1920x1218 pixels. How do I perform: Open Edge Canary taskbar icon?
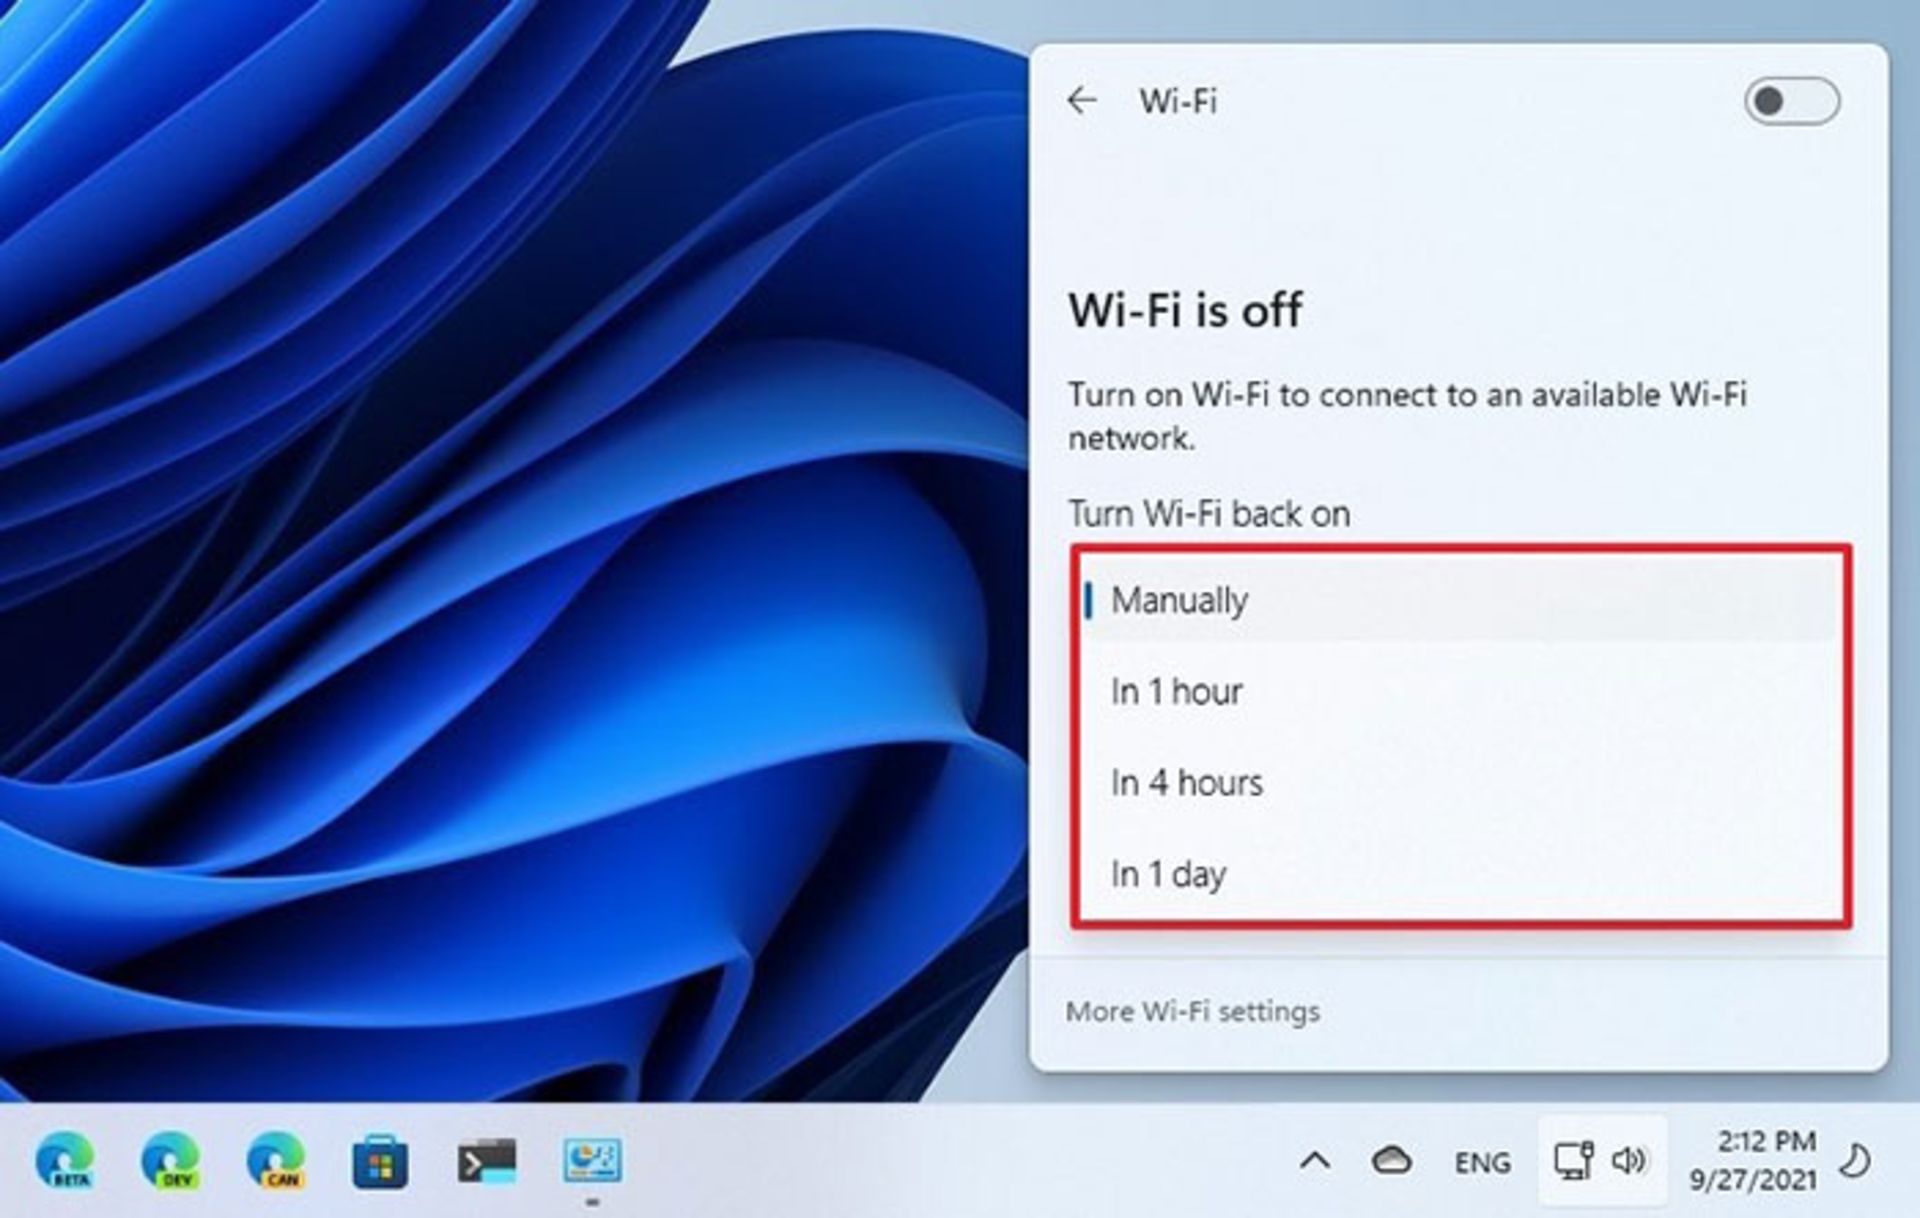coord(277,1161)
